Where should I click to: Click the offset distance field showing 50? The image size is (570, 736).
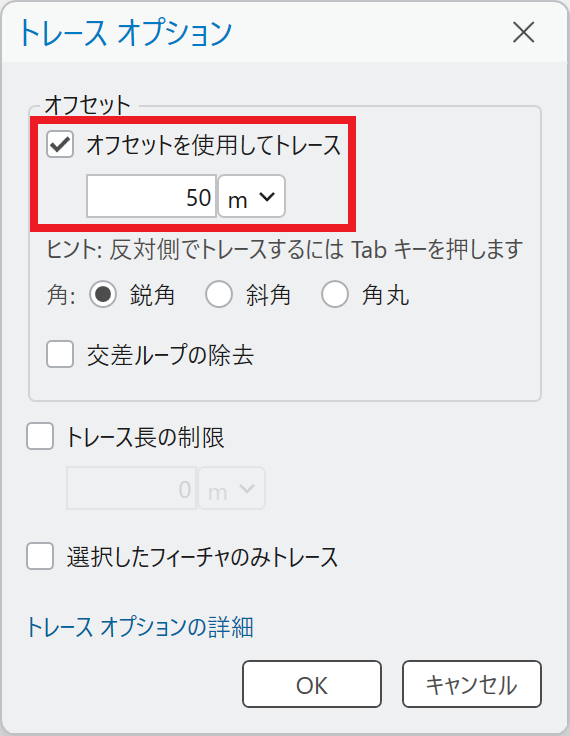tap(151, 197)
